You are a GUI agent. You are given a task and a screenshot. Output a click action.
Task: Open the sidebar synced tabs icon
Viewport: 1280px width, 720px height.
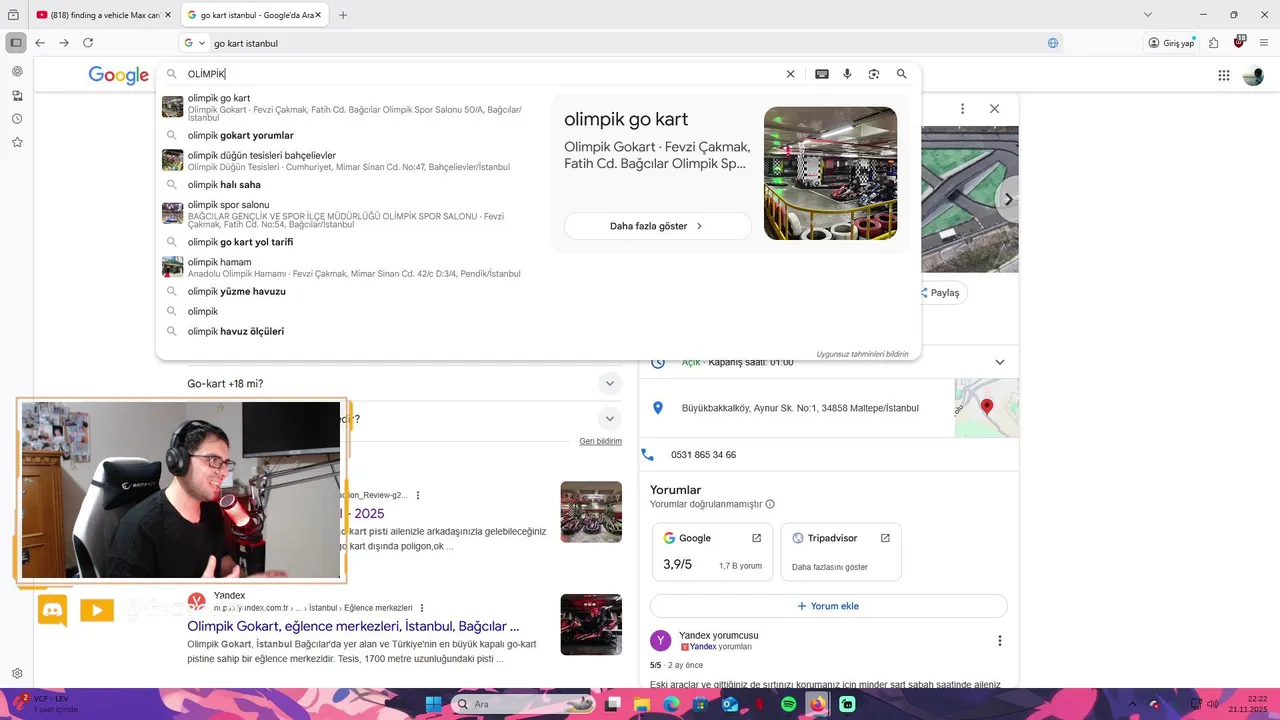[x=17, y=96]
